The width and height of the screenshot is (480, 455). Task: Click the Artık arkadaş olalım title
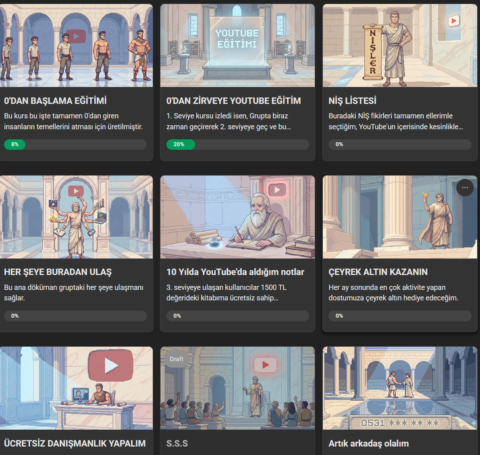click(x=368, y=443)
